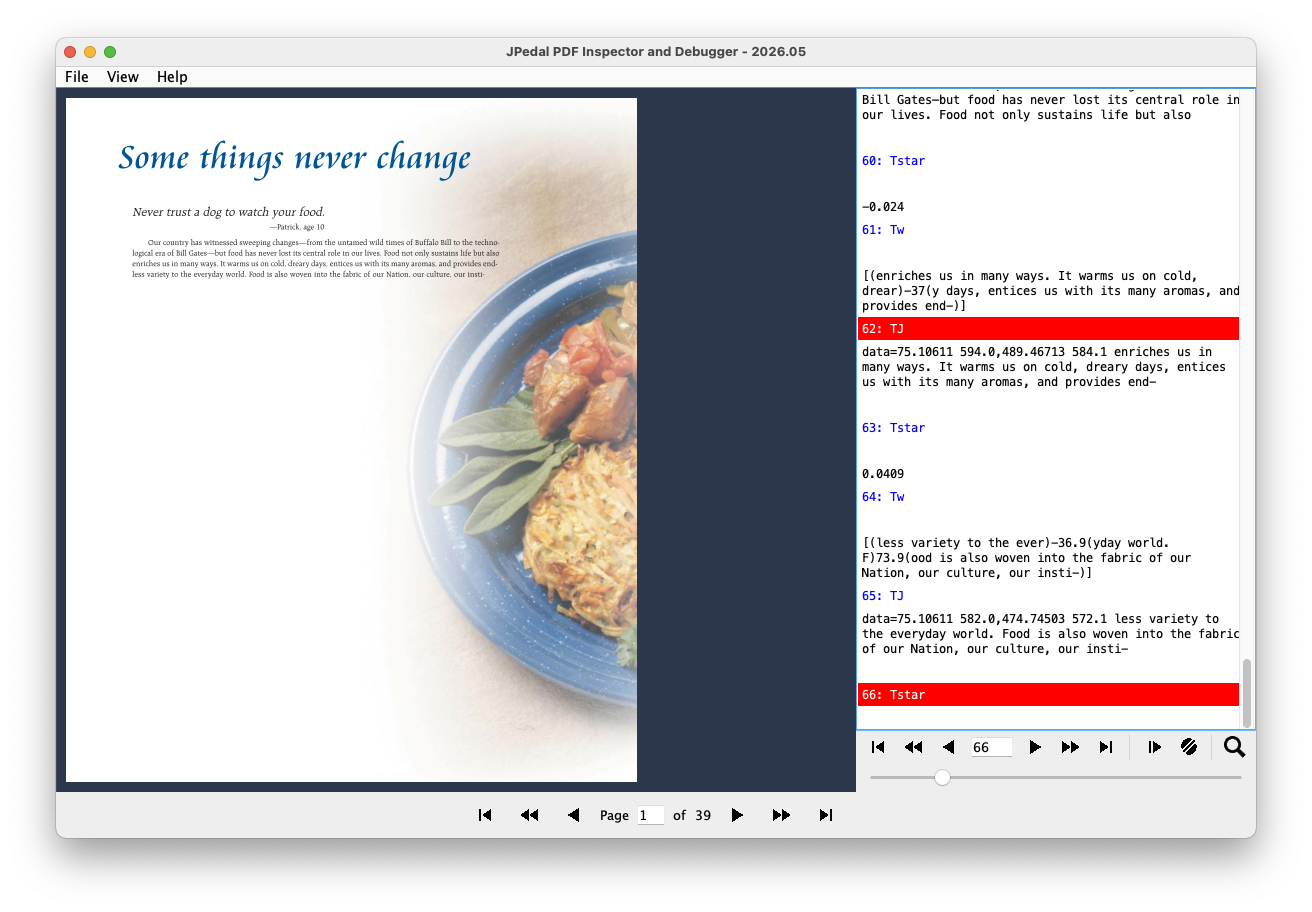Viewport: 1312px width, 912px height.
Task: Go to last page of PDF
Action: pyautogui.click(x=826, y=815)
